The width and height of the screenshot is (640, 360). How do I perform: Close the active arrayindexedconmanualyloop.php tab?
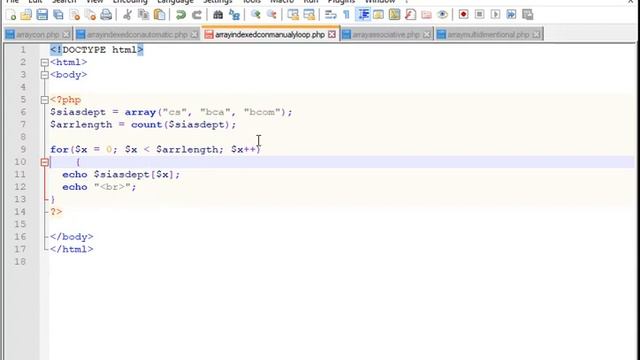(332, 35)
